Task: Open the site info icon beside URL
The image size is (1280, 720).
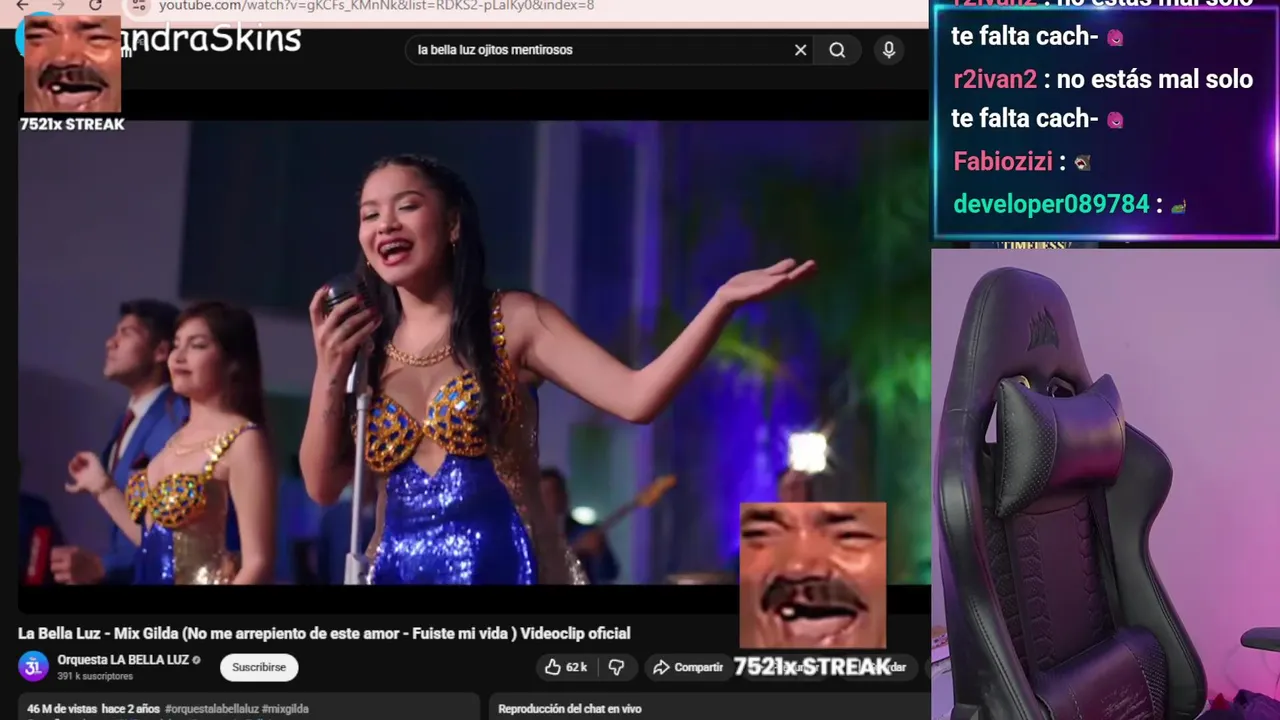Action: point(140,5)
